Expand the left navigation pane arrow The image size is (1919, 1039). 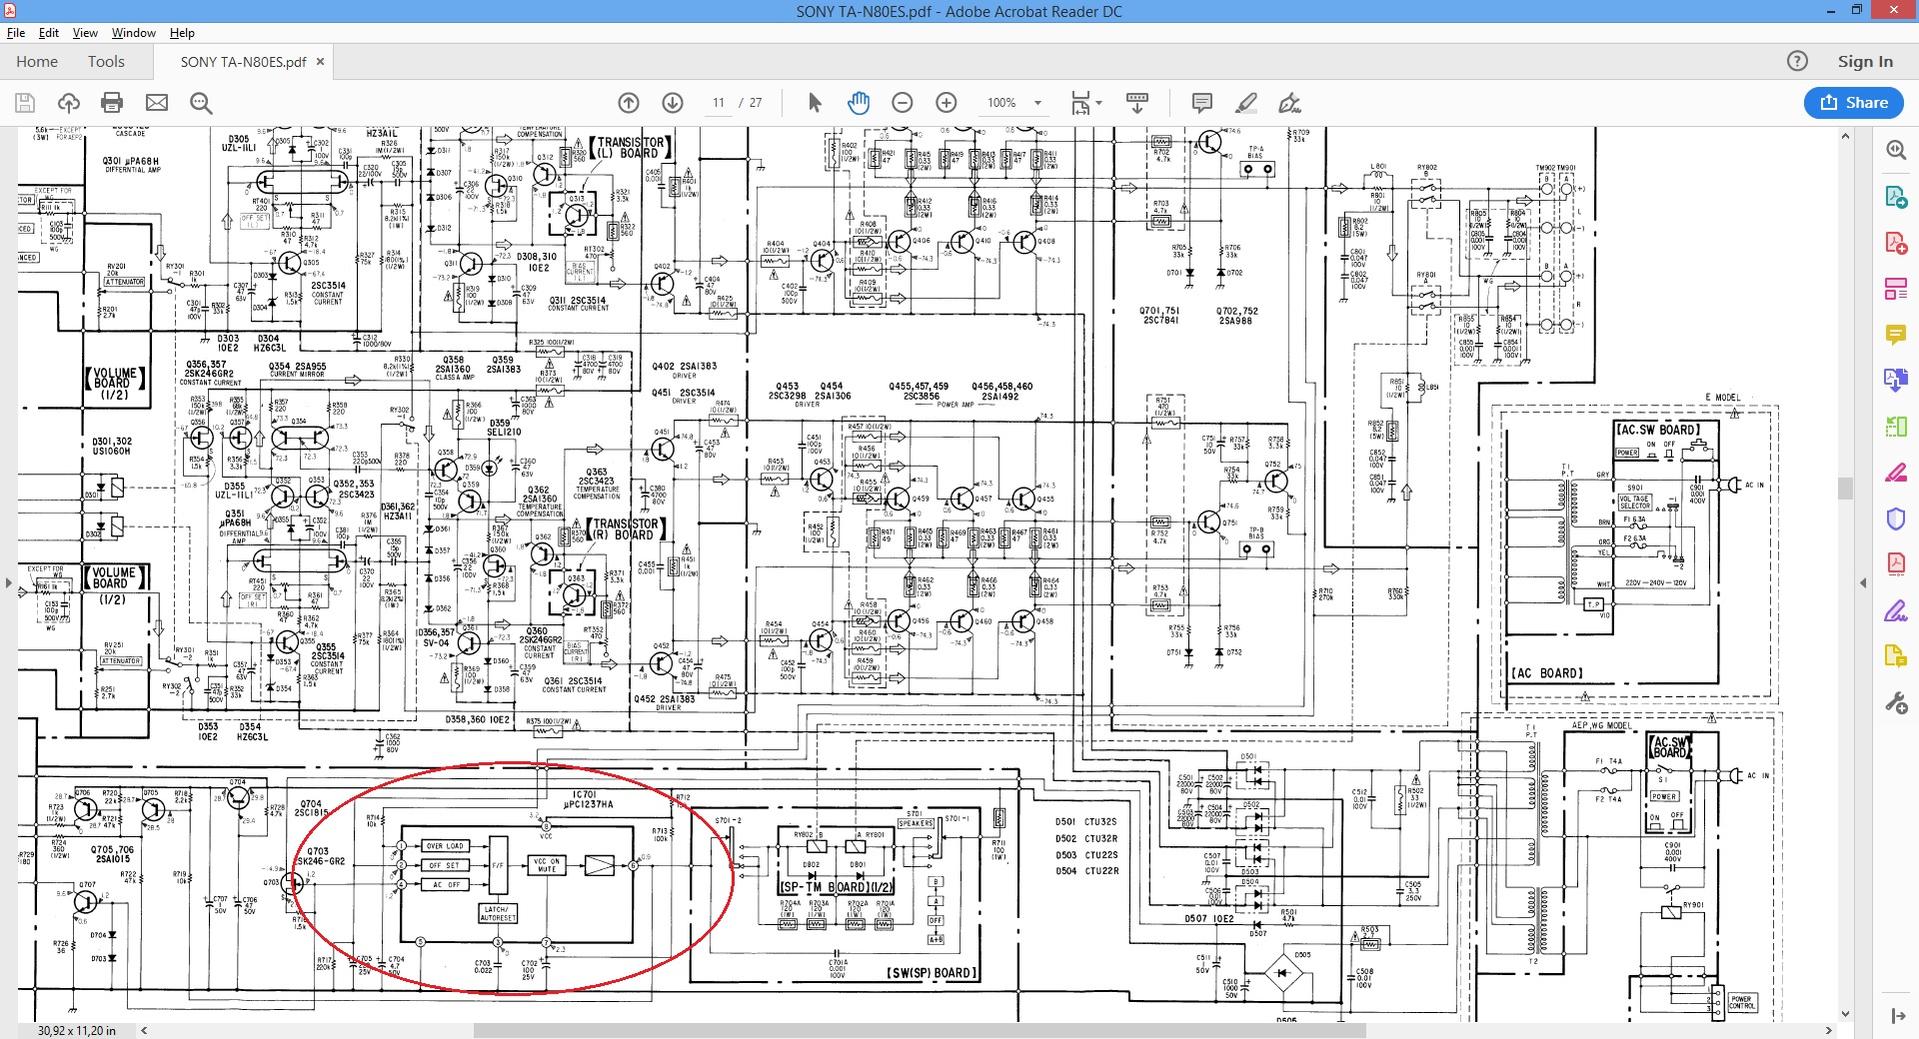tap(8, 582)
